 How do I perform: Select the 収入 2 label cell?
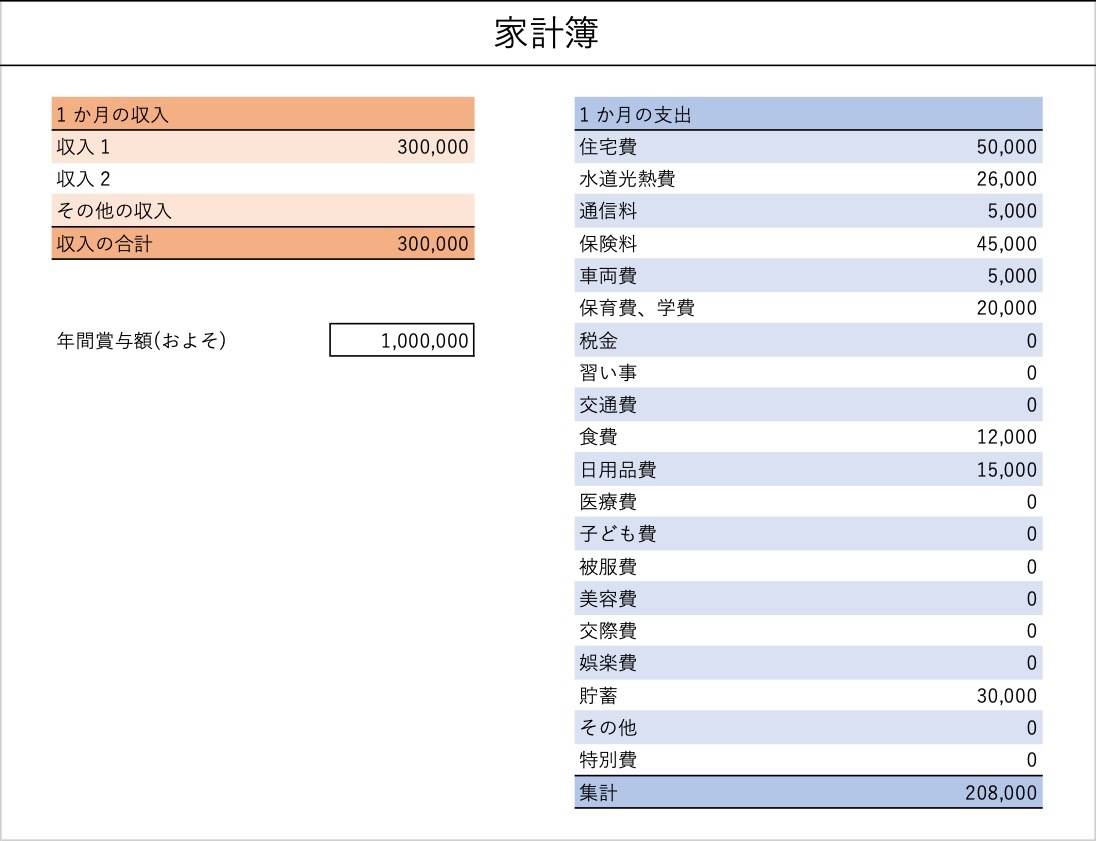click(x=83, y=179)
